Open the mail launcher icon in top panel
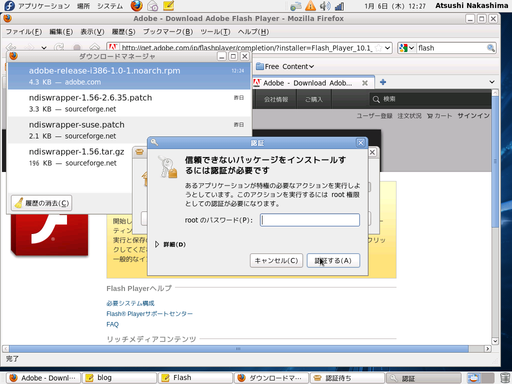This screenshot has height=384, width=512. point(153,6)
